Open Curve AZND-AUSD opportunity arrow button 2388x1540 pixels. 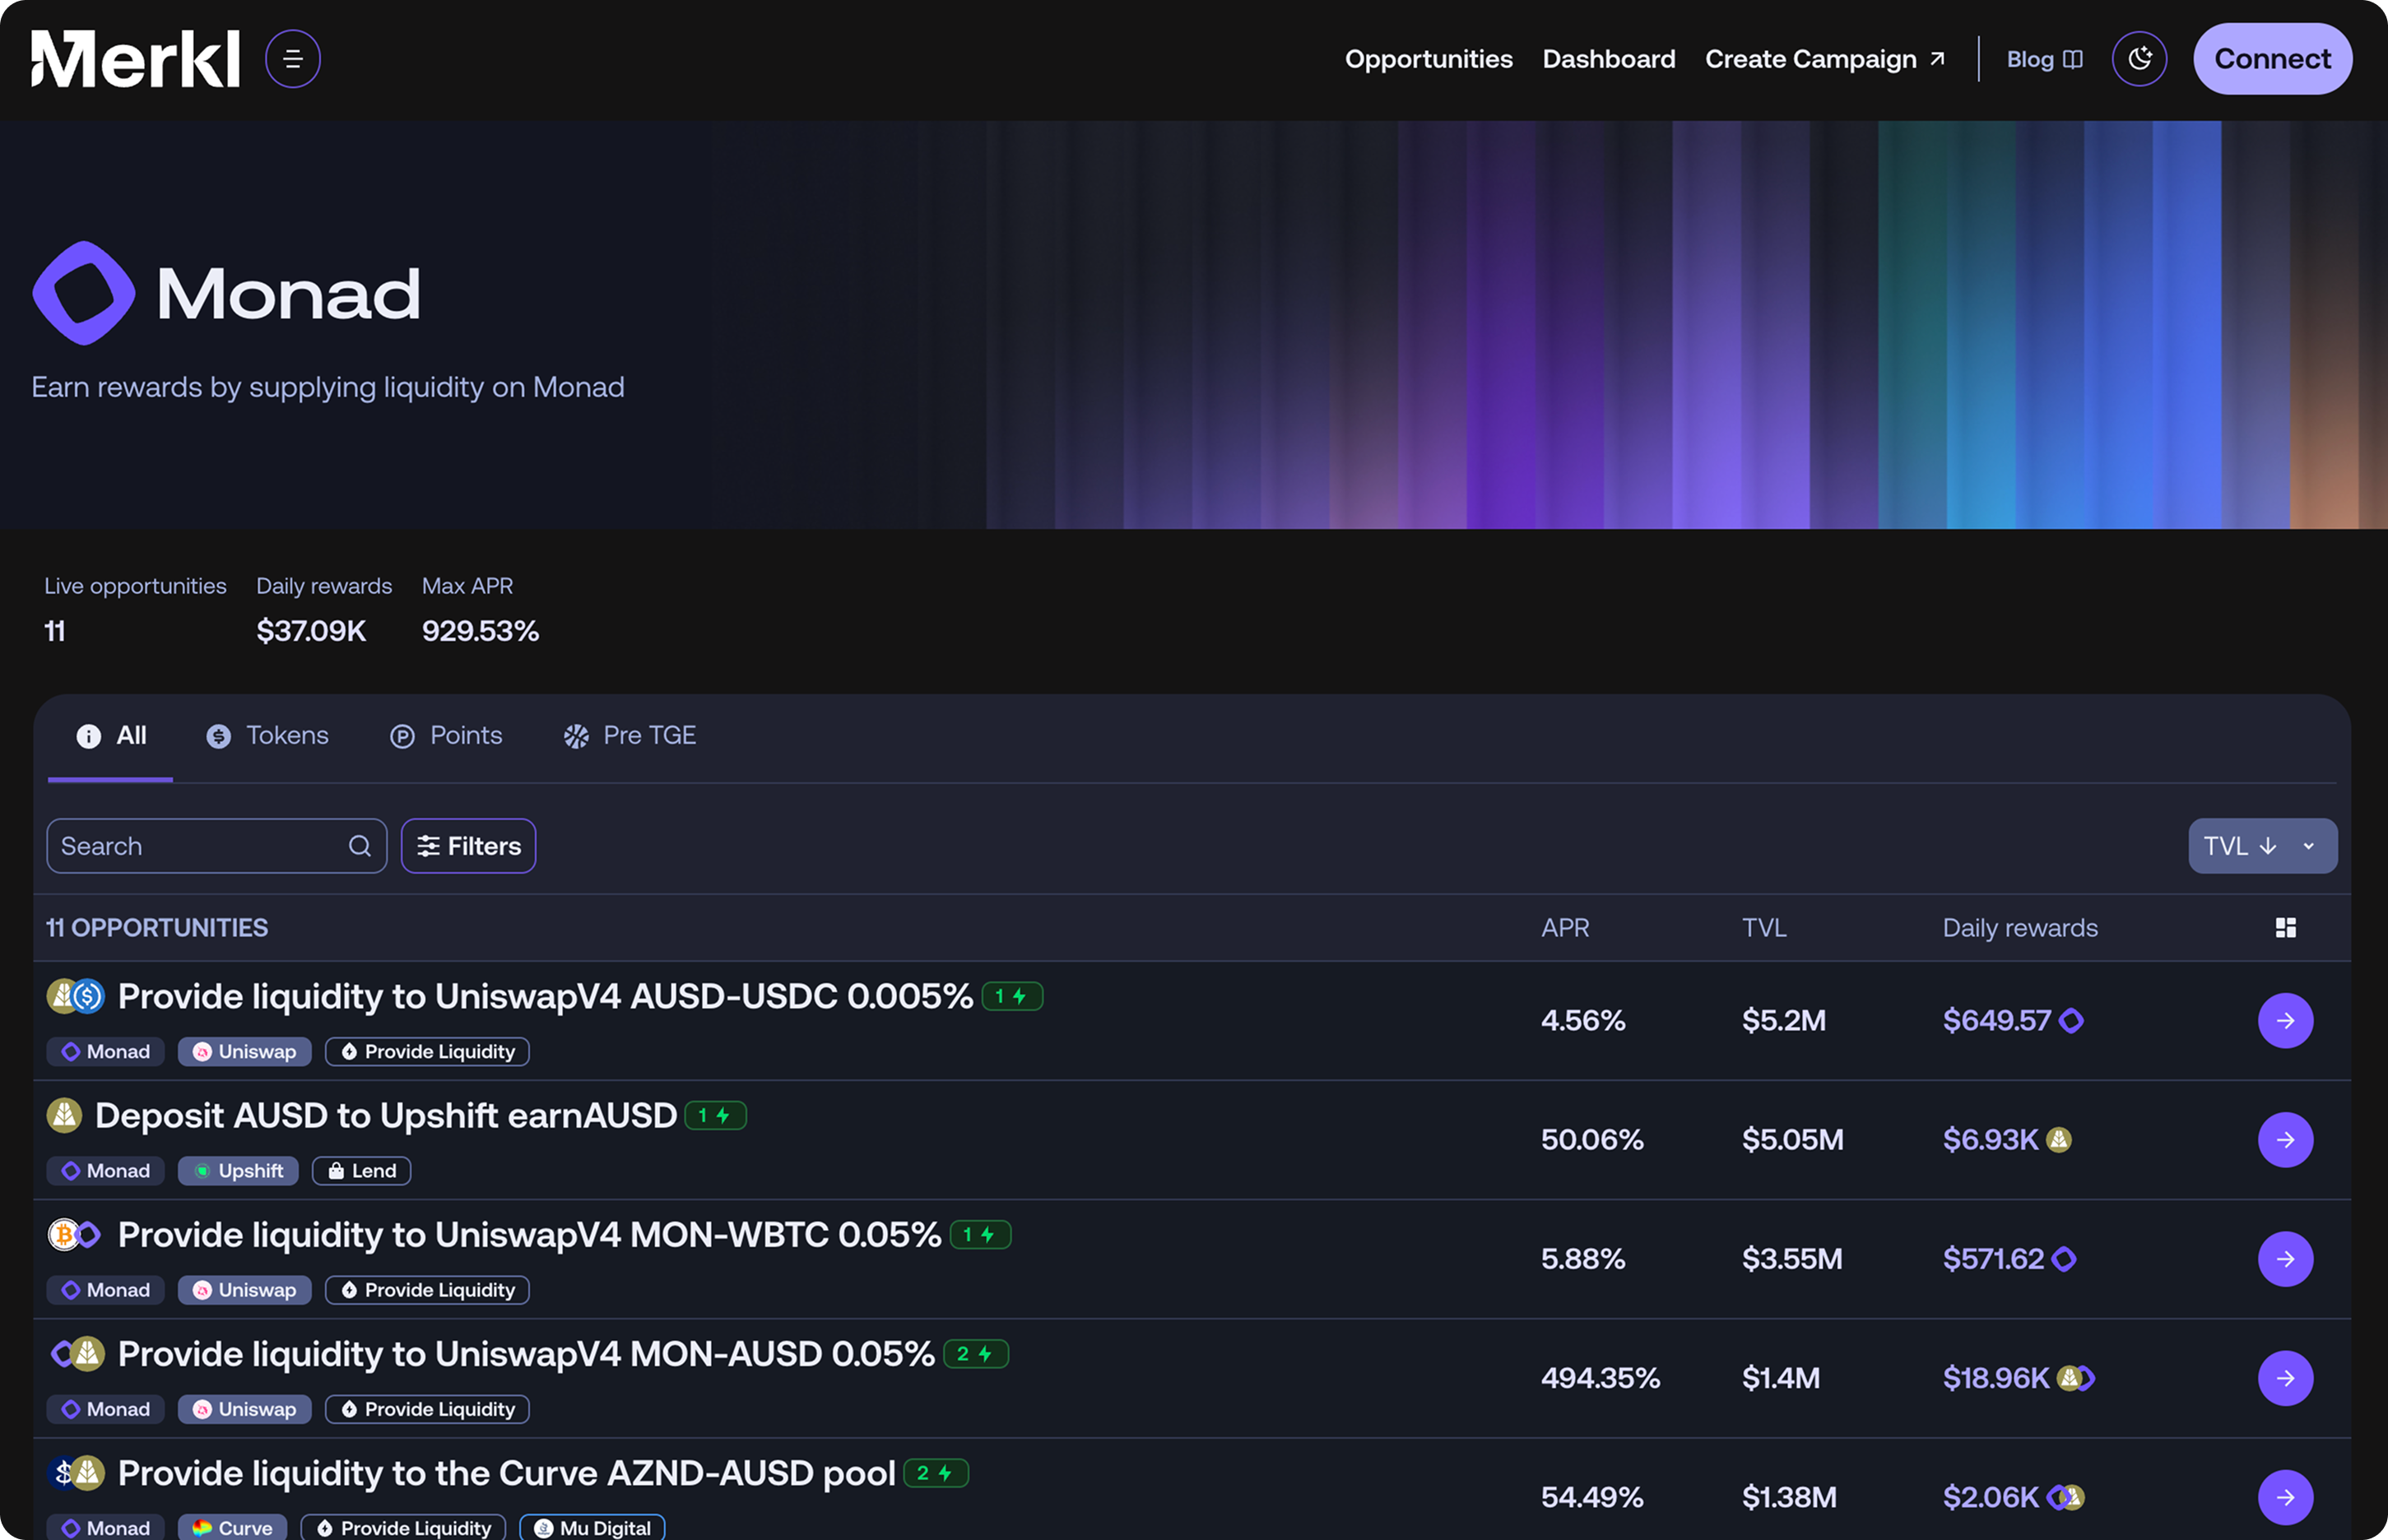click(2285, 1496)
